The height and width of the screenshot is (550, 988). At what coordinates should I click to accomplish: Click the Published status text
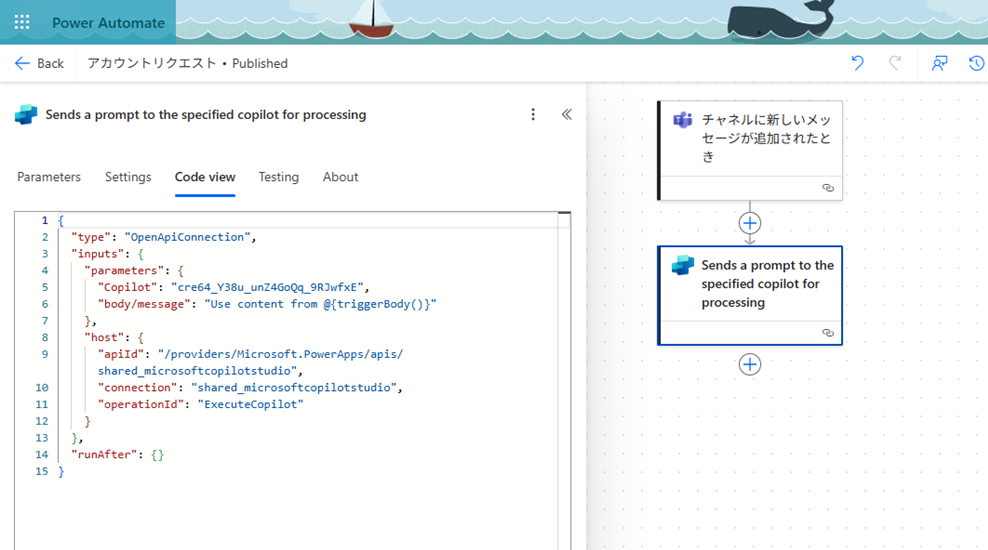(x=260, y=63)
